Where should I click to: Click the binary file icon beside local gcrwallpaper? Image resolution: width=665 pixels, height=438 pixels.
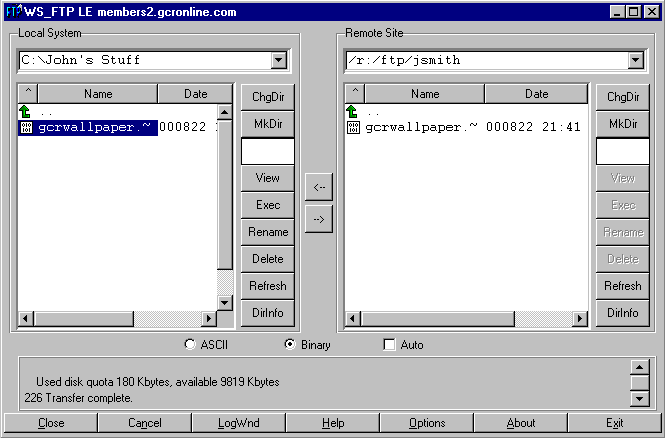click(x=26, y=127)
